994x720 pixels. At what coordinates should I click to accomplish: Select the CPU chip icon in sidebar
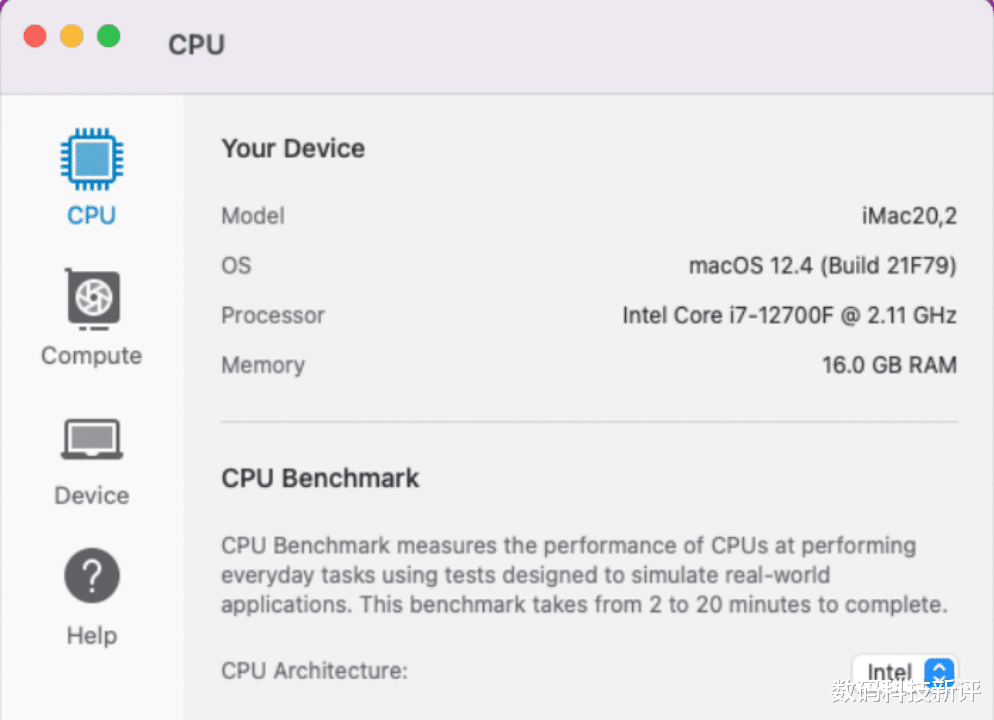click(91, 158)
